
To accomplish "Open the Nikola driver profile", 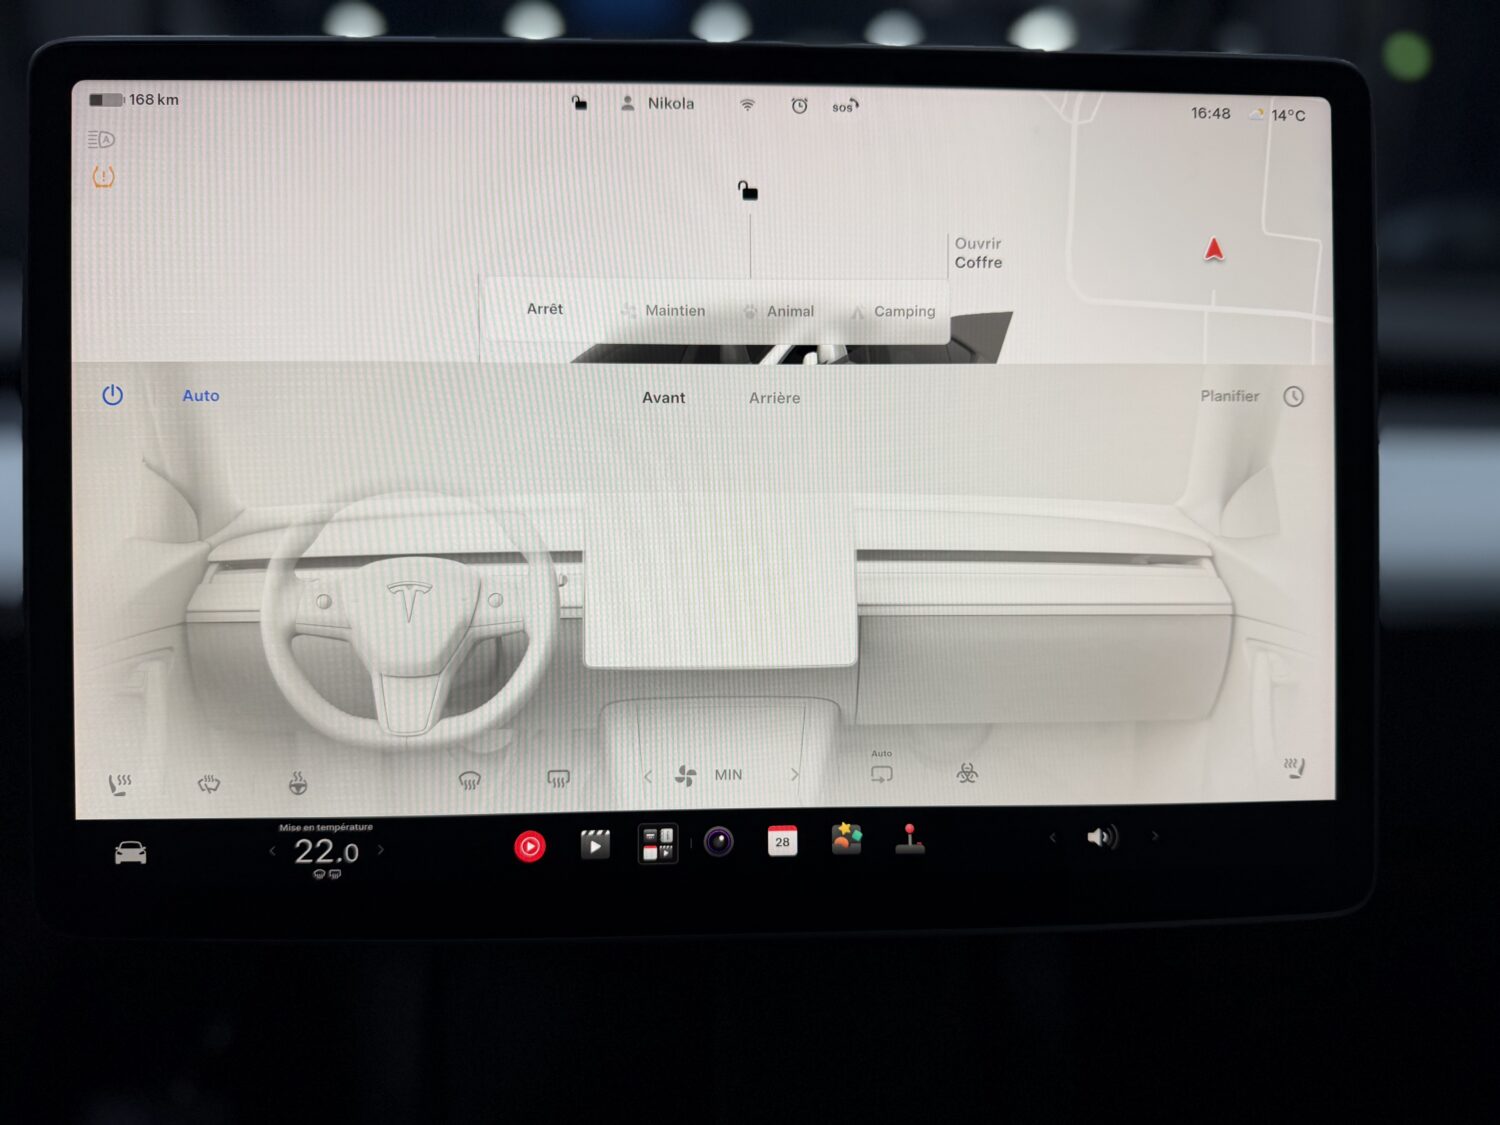I will coord(657,103).
